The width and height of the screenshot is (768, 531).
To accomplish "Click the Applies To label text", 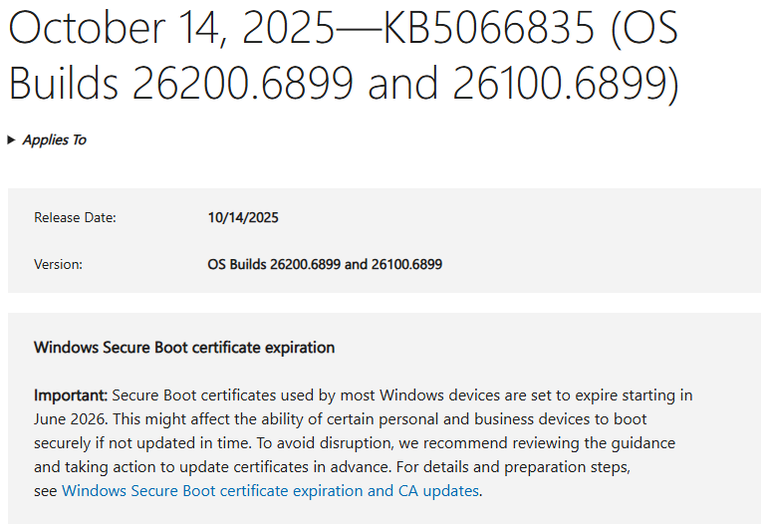I will click(54, 140).
